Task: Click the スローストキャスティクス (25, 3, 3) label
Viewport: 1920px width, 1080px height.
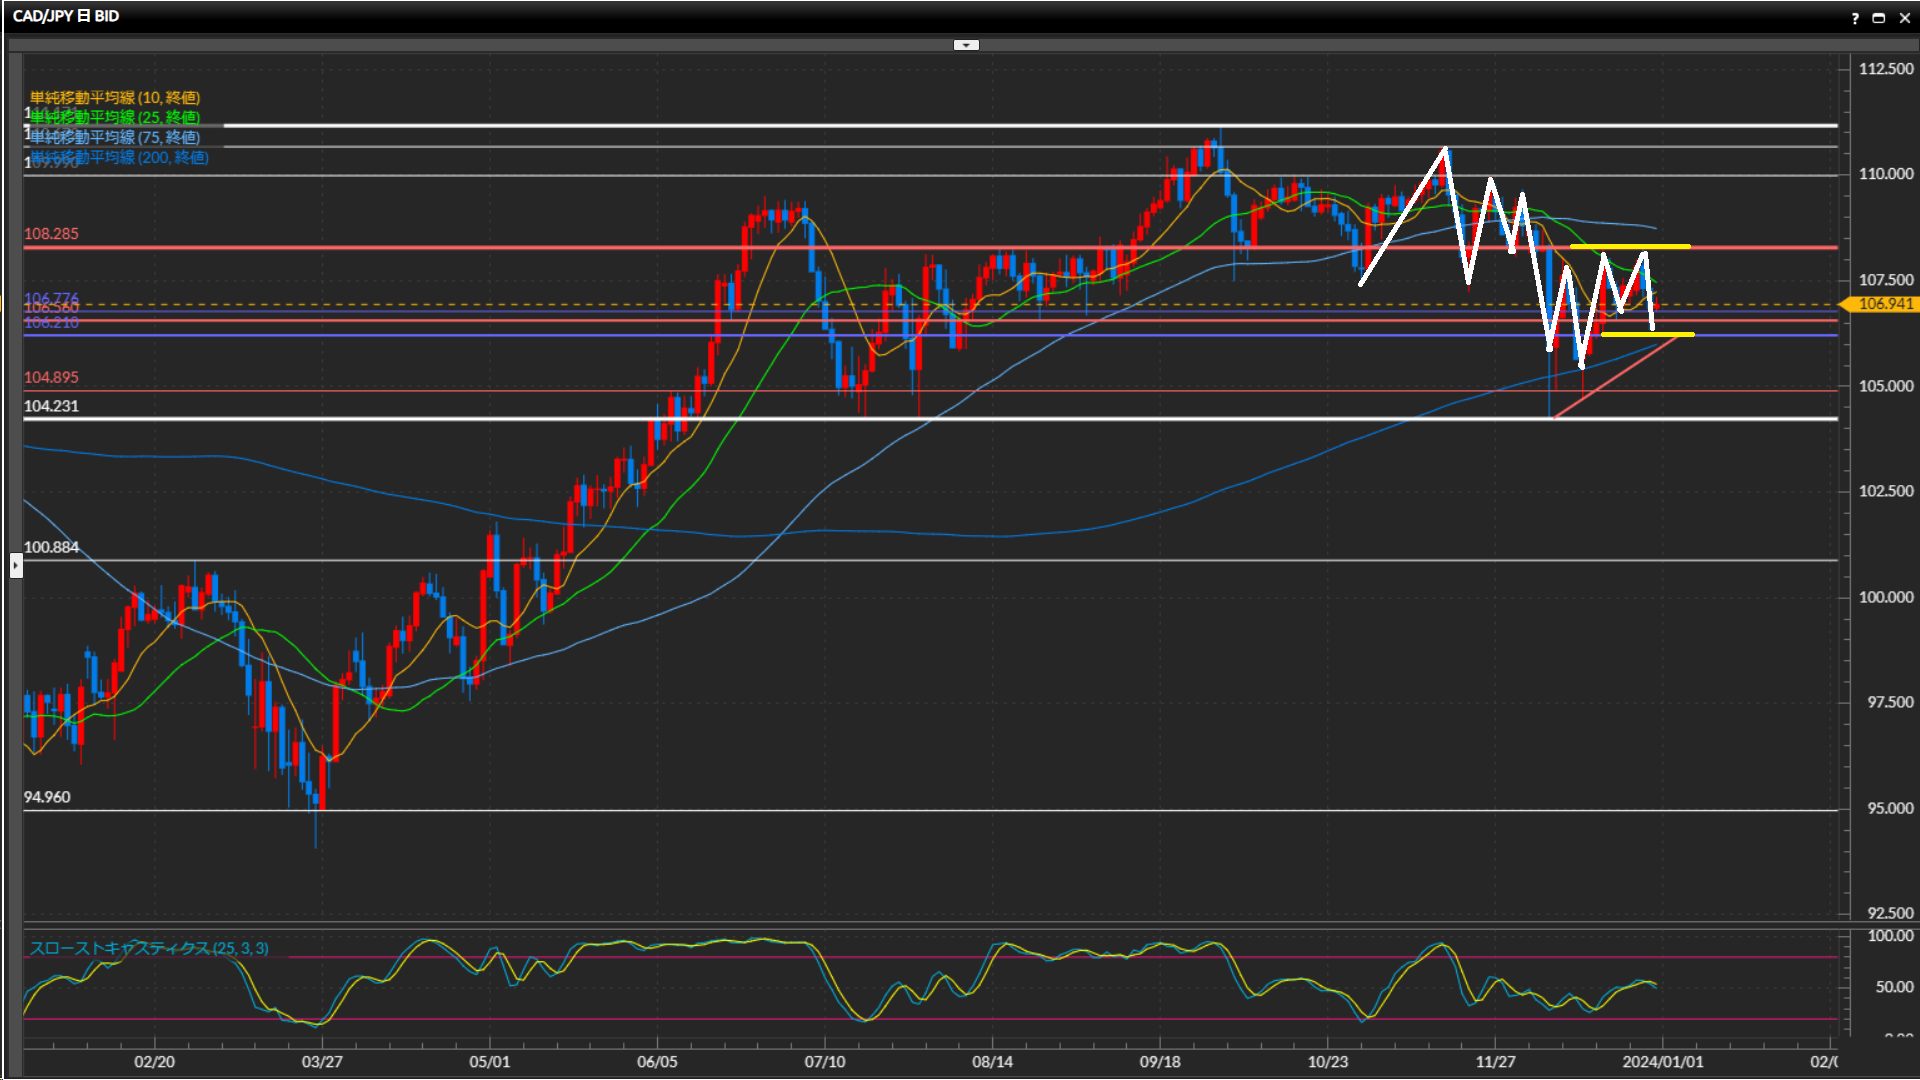Action: (x=149, y=948)
